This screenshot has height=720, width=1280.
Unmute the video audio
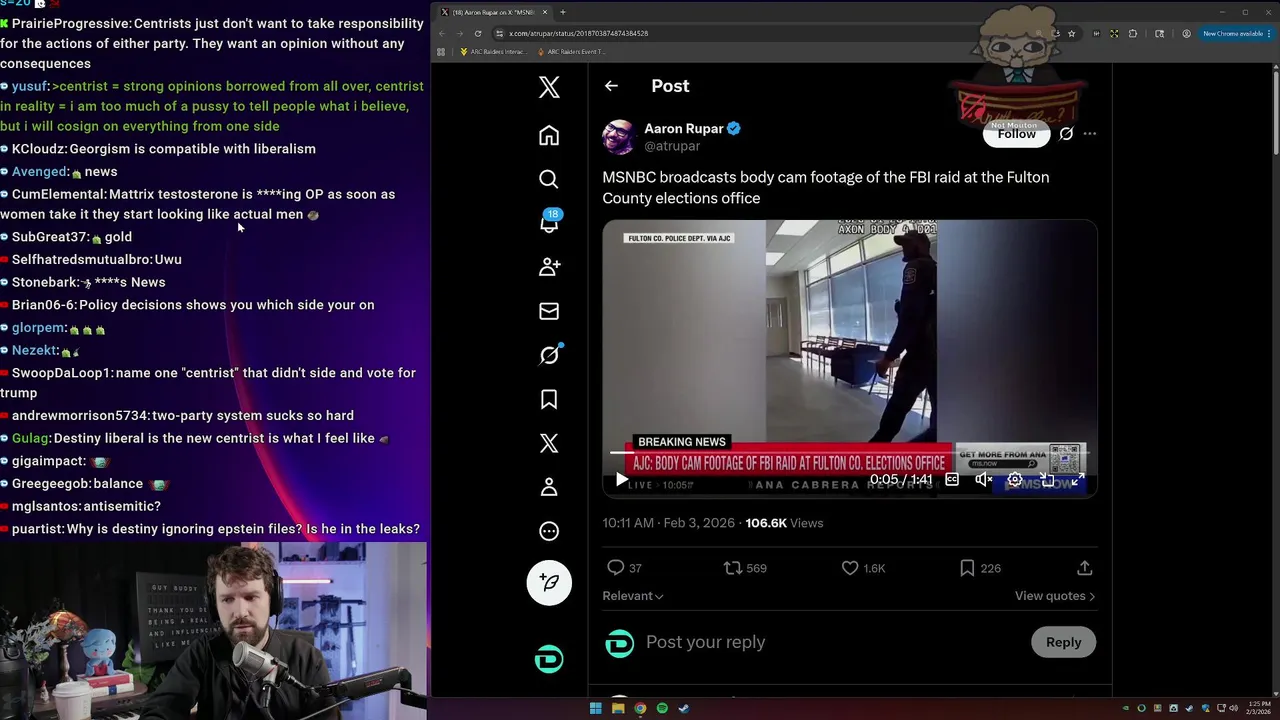pos(984,480)
